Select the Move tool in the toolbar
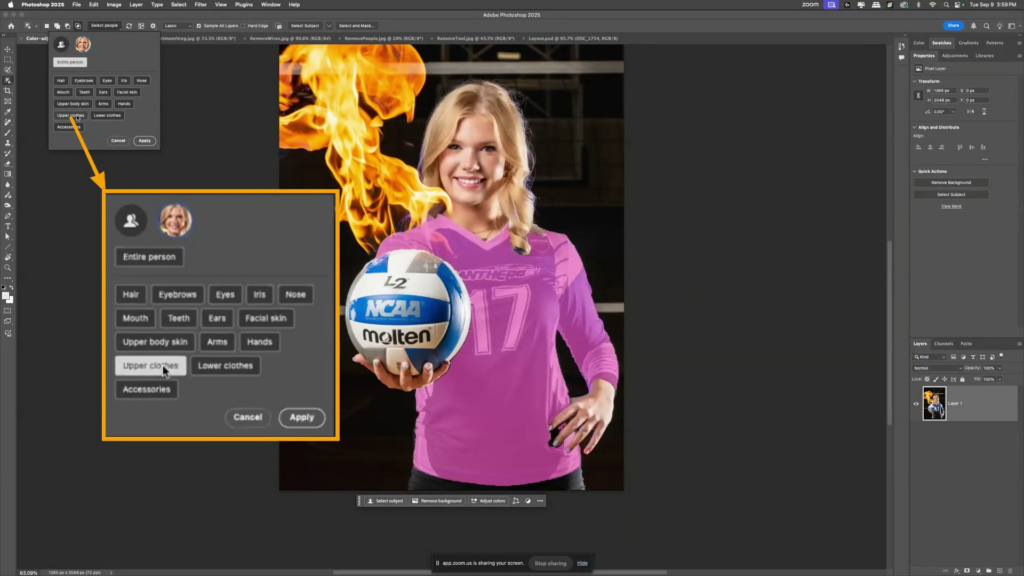Image resolution: width=1024 pixels, height=576 pixels. click(7, 49)
